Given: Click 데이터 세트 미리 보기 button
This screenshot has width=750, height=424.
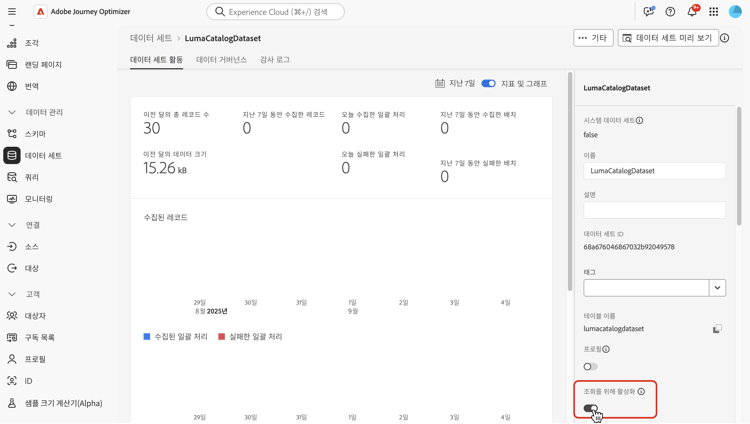Looking at the screenshot, I should coord(668,38).
